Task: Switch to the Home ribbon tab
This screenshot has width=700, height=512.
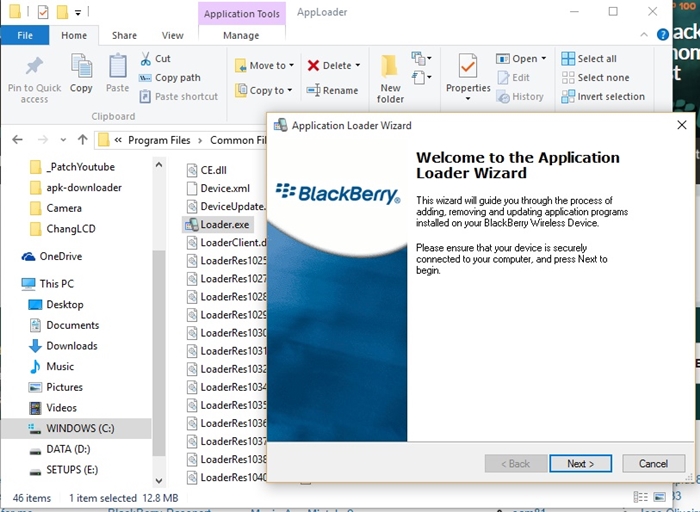Action: (x=74, y=35)
